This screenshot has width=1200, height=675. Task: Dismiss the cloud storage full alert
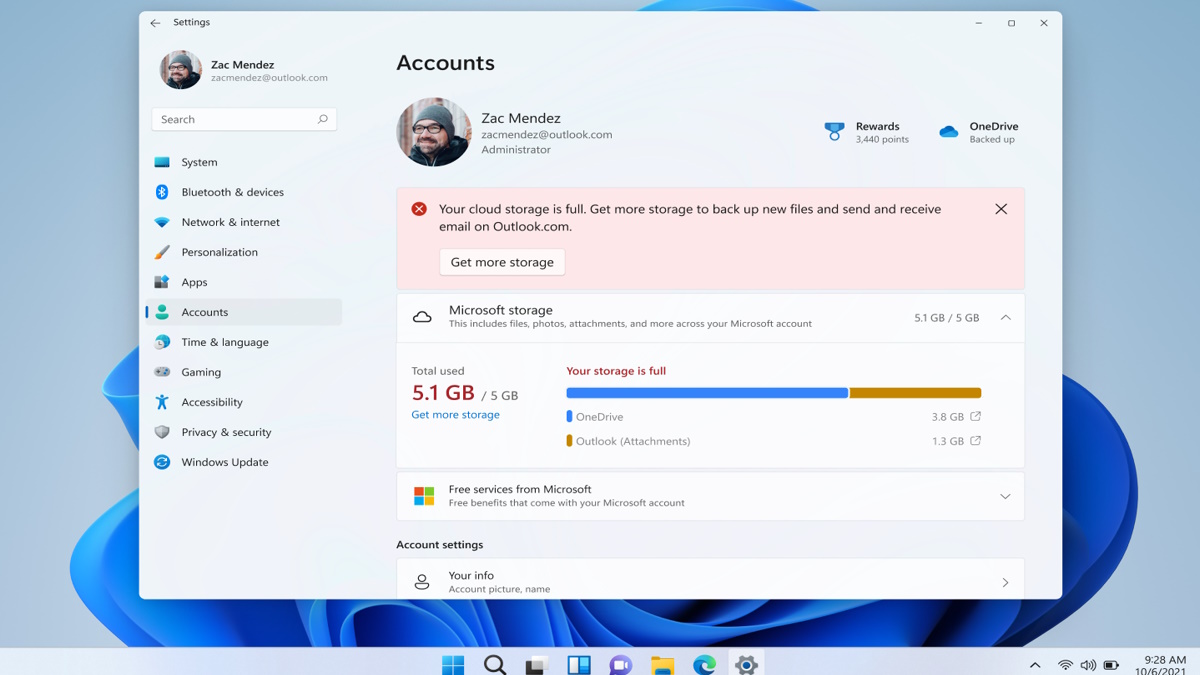click(1001, 209)
